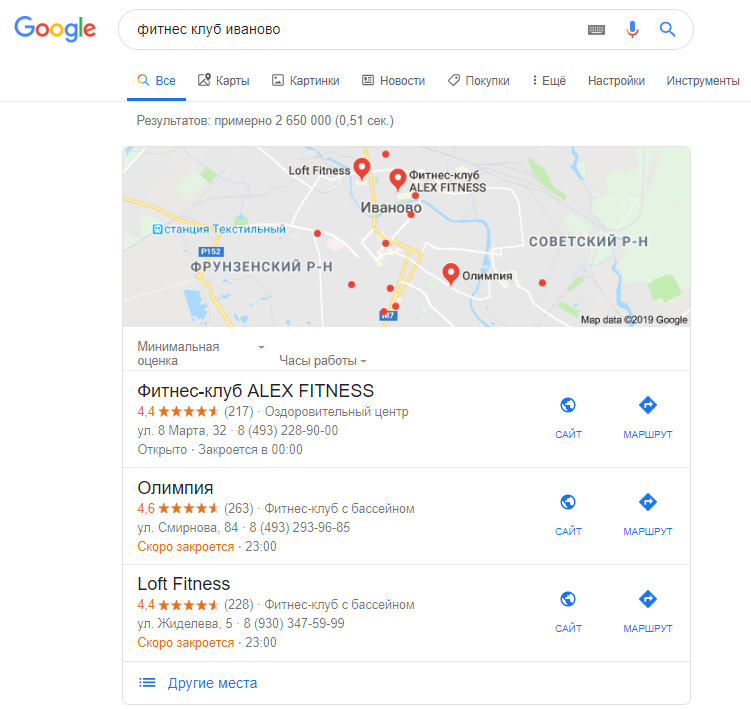This screenshot has height=709, width=751.
Task: Open the Новости tab
Action: (393, 80)
